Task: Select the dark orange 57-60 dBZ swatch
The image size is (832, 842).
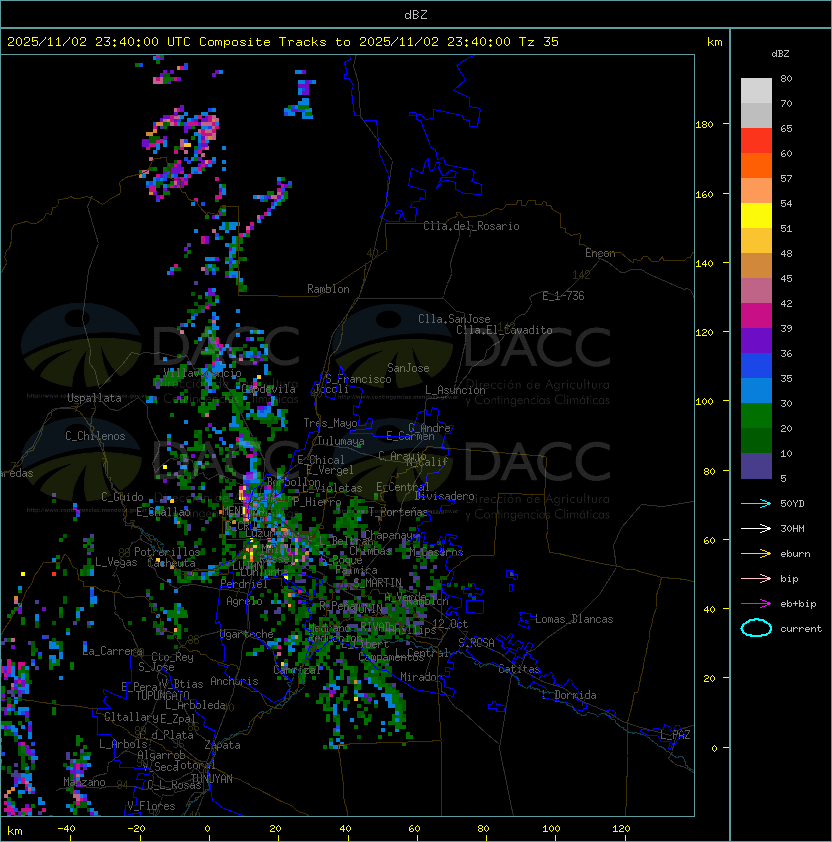Action: (756, 166)
